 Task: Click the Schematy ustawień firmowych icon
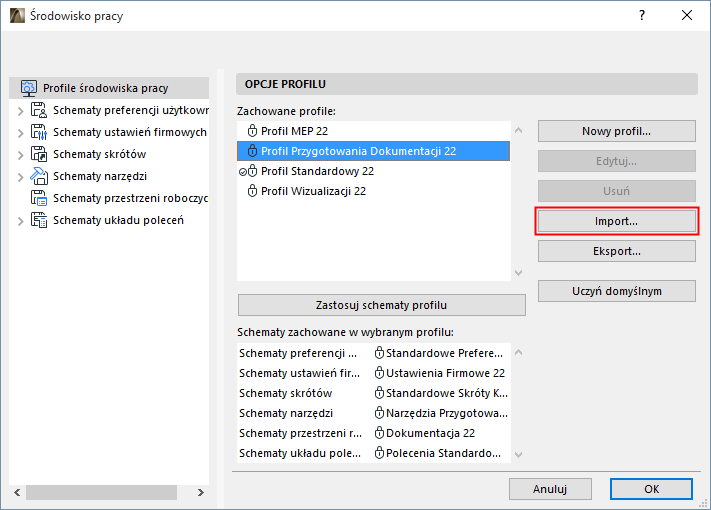point(39,132)
